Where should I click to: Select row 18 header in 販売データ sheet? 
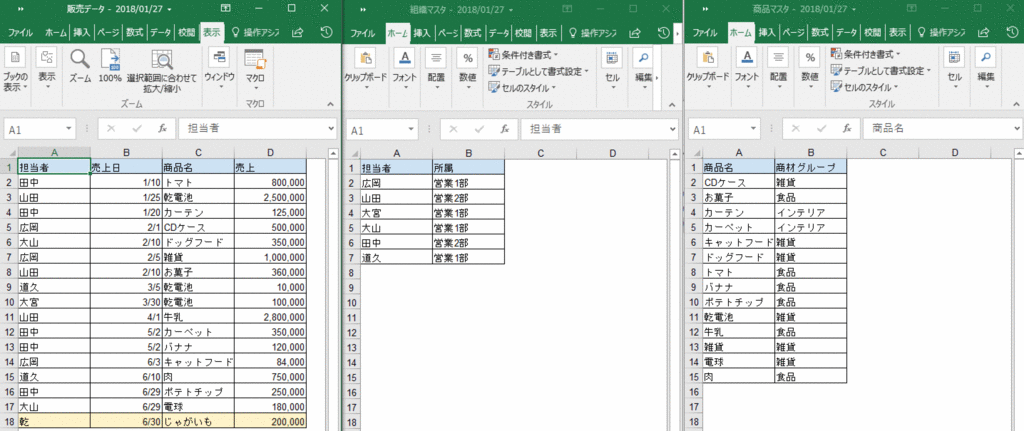click(8, 422)
